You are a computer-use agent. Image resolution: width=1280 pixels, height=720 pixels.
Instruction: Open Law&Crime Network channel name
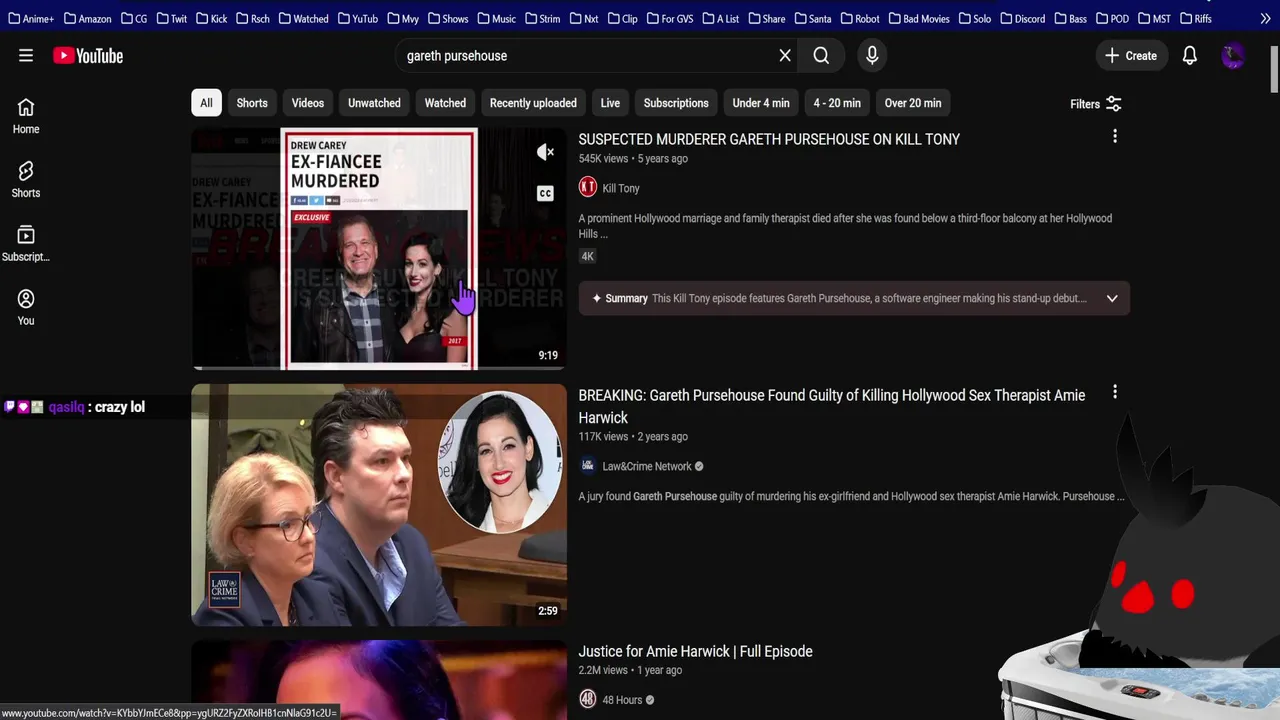click(647, 466)
